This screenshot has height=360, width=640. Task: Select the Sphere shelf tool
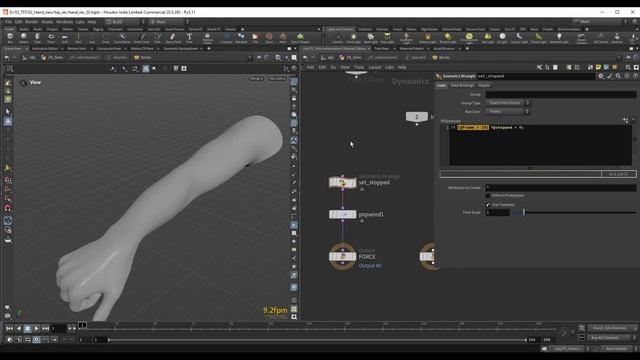(24, 38)
